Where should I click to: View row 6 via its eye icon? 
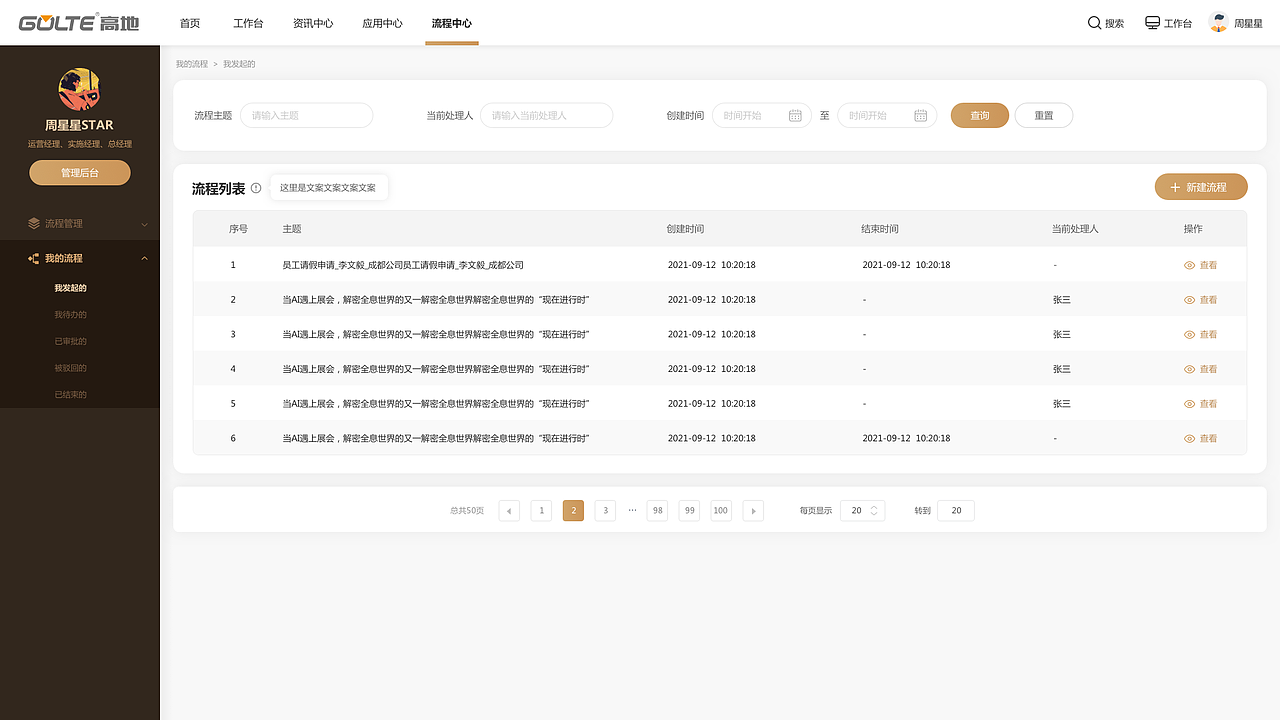1190,439
